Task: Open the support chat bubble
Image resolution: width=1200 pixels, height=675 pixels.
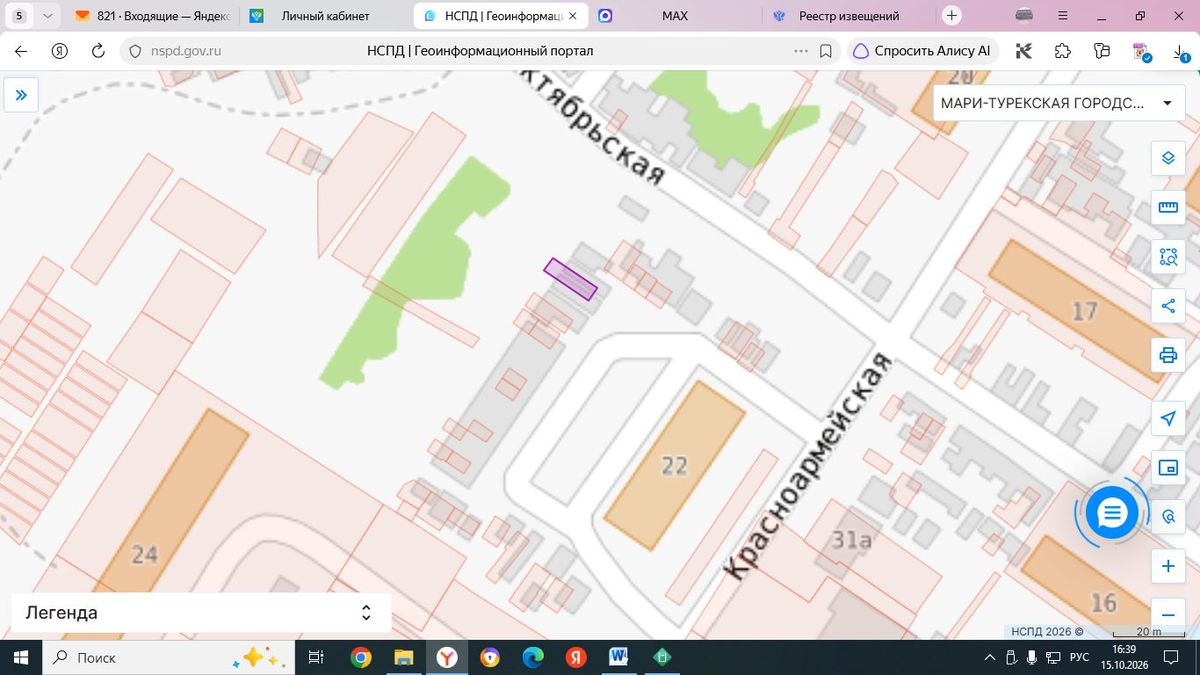Action: coord(1112,513)
